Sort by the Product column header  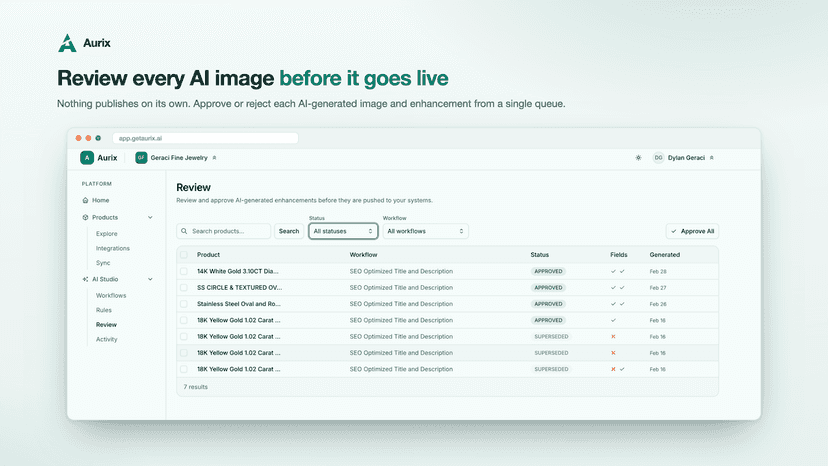pos(209,255)
